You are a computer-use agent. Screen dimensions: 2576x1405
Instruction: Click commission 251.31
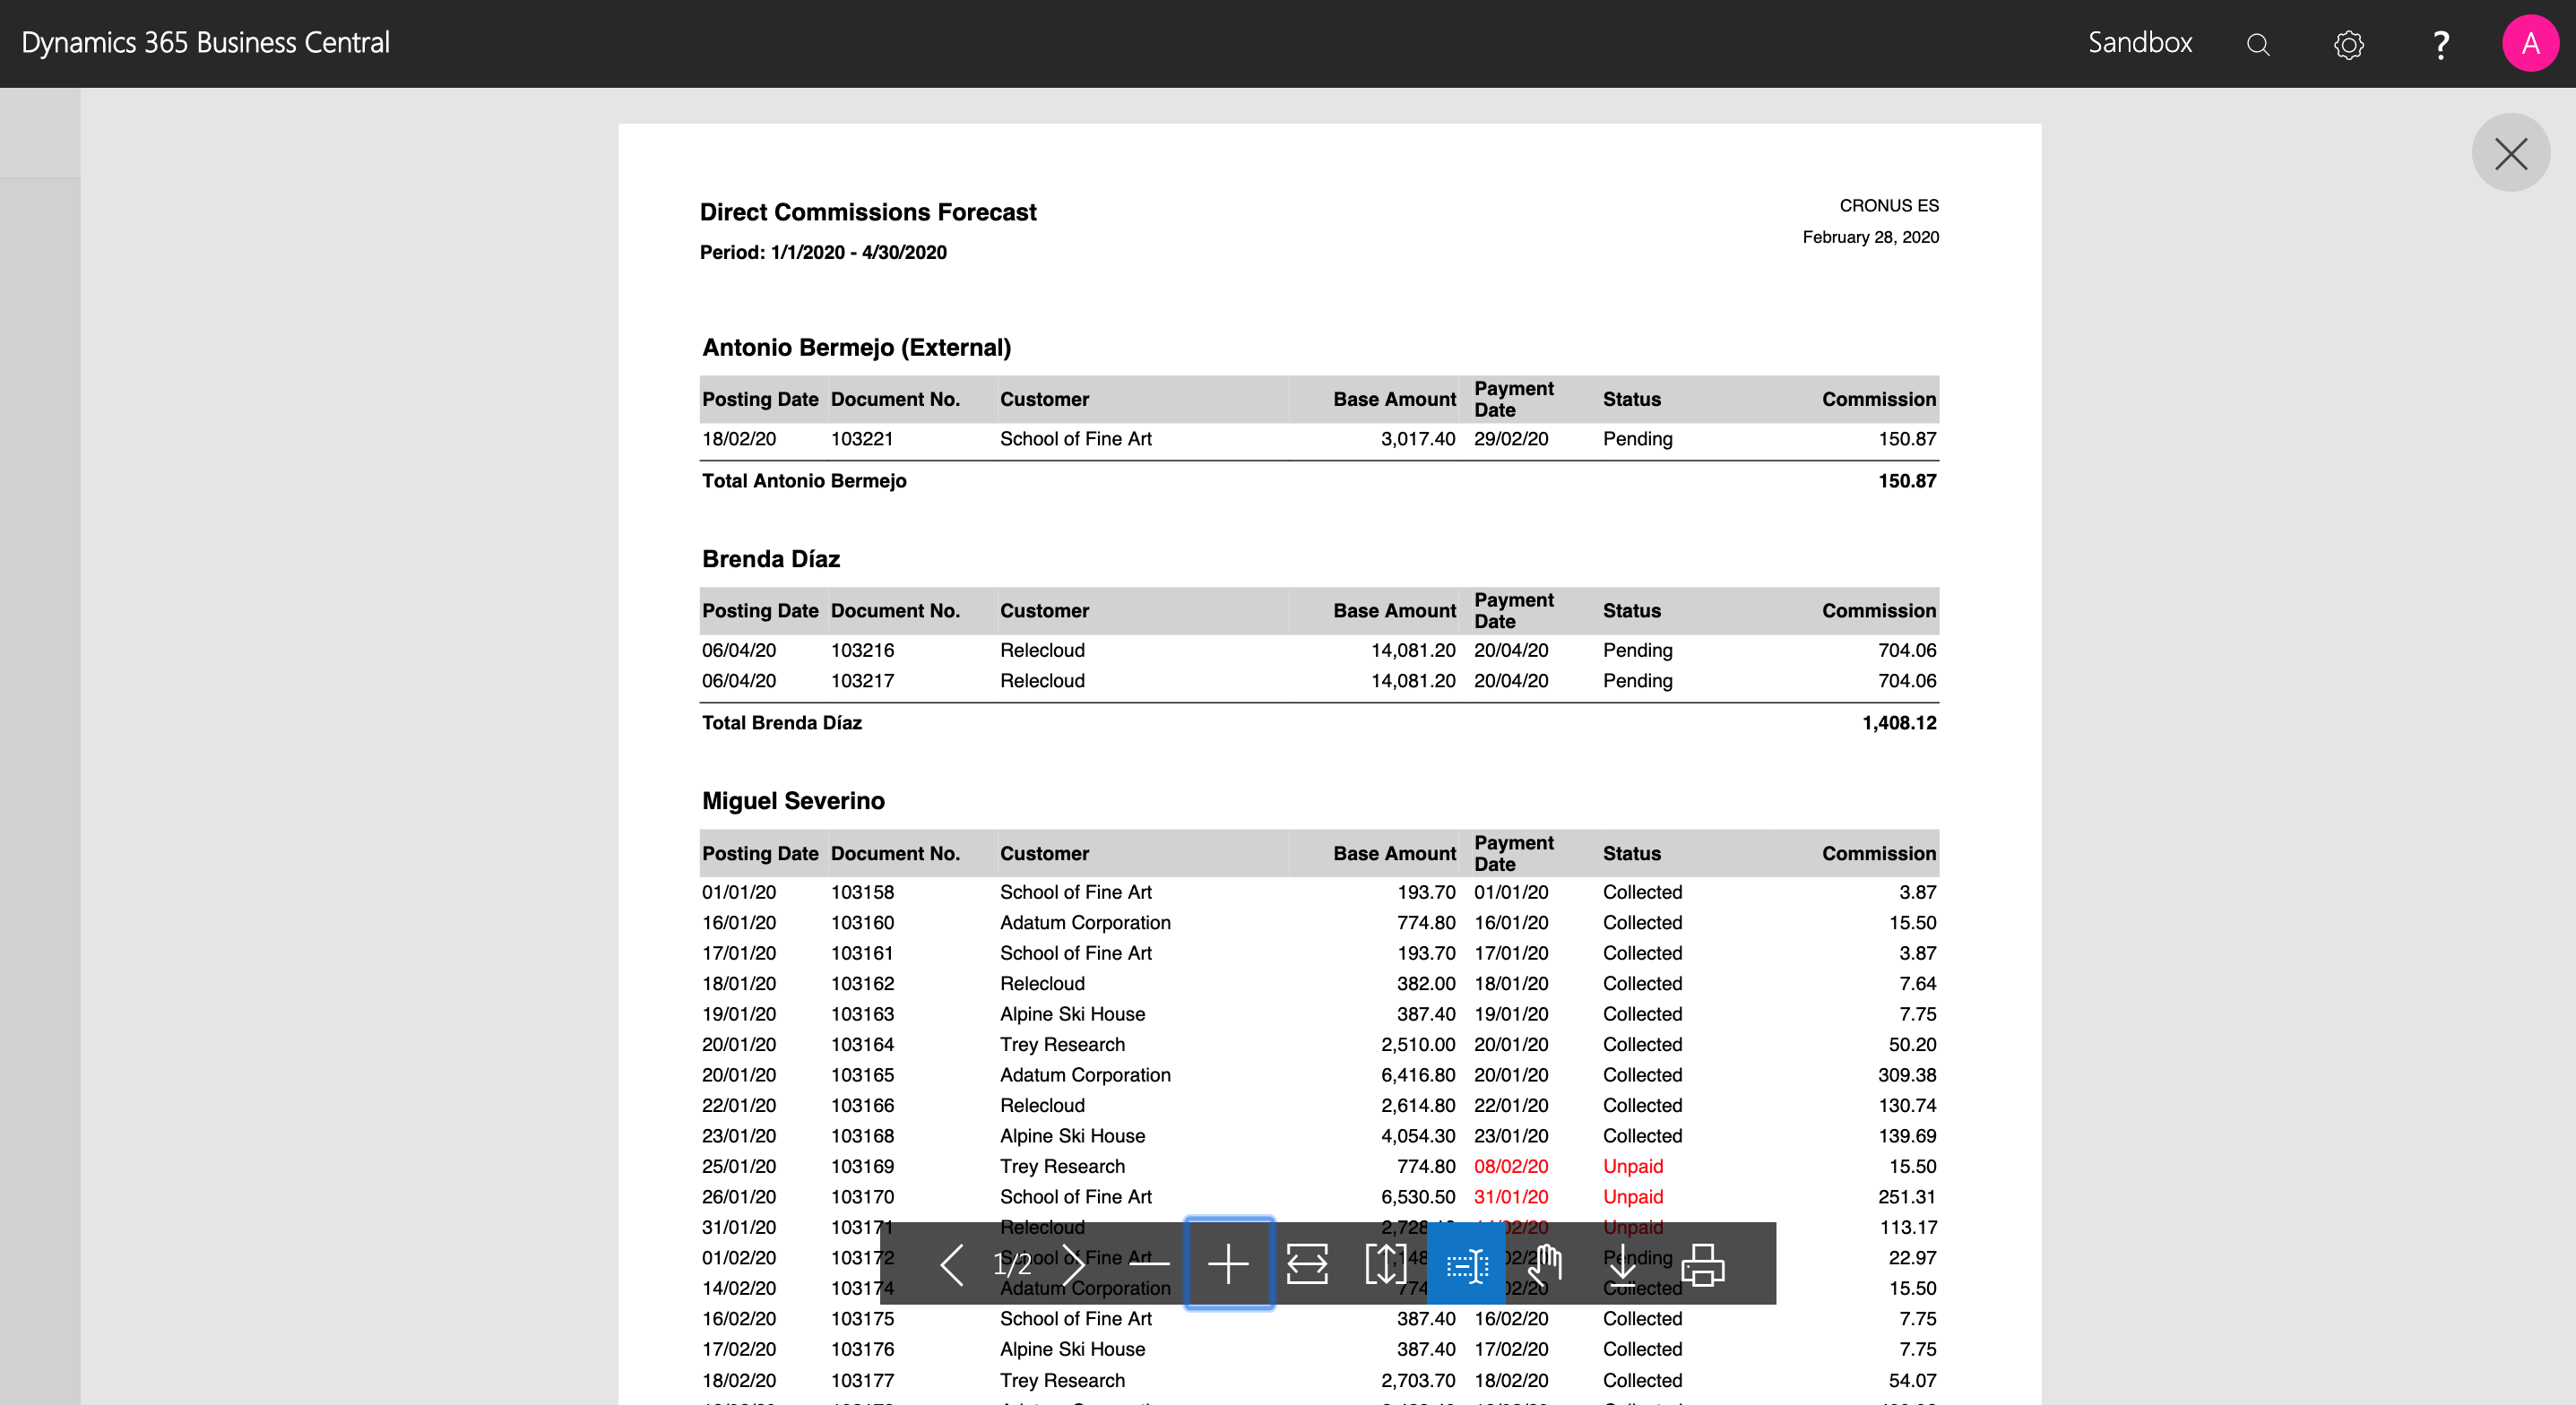pyautogui.click(x=1906, y=1196)
